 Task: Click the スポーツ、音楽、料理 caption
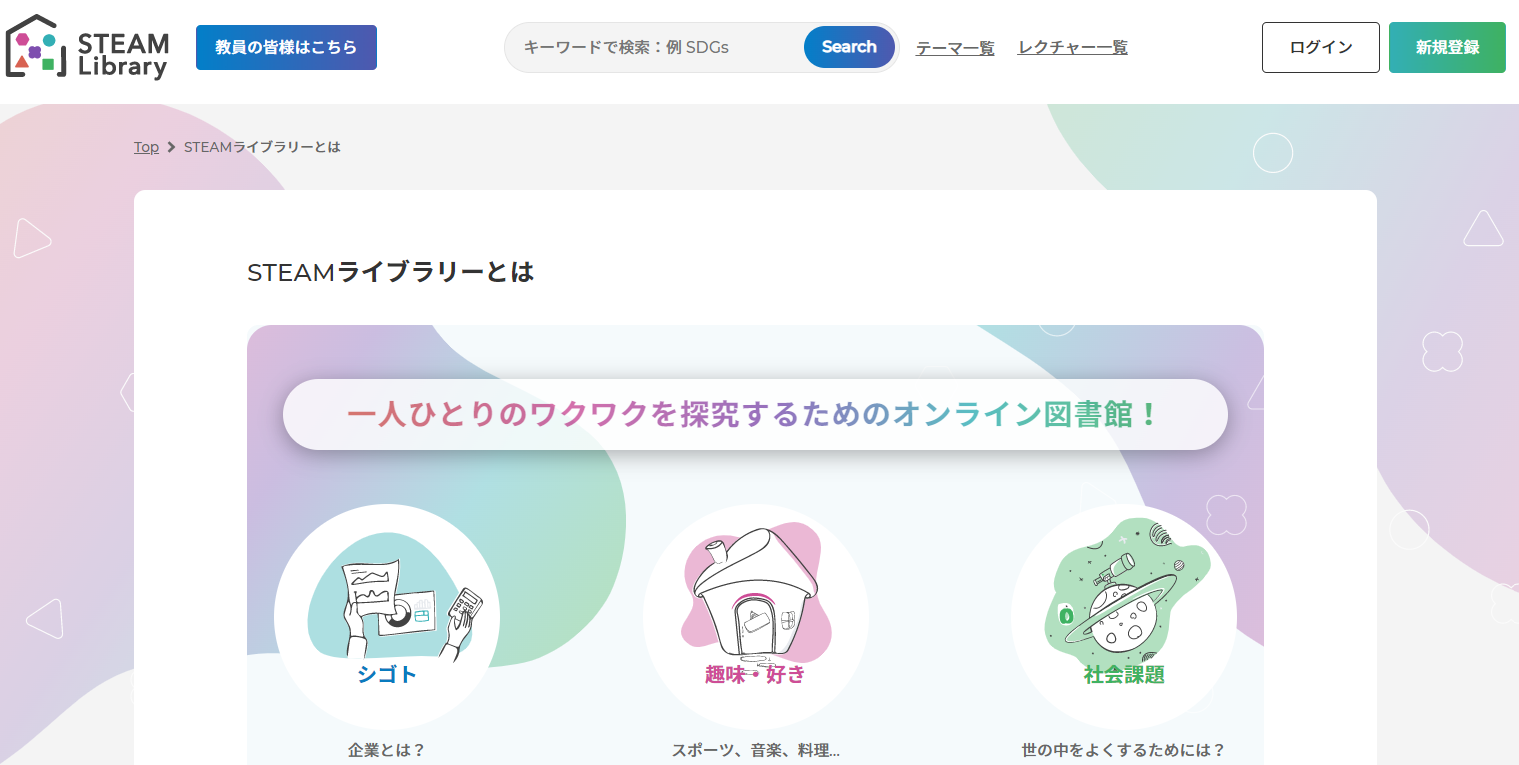(755, 750)
